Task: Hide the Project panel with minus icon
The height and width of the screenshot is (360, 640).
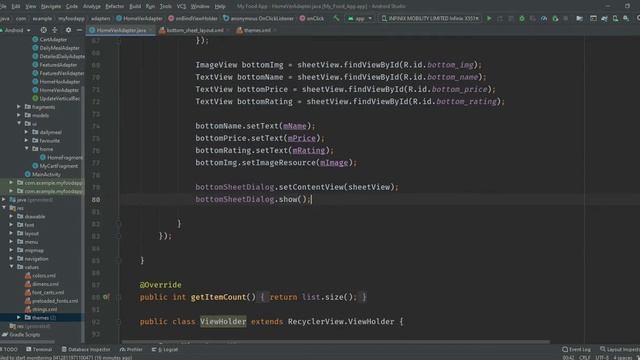Action: 79,30
